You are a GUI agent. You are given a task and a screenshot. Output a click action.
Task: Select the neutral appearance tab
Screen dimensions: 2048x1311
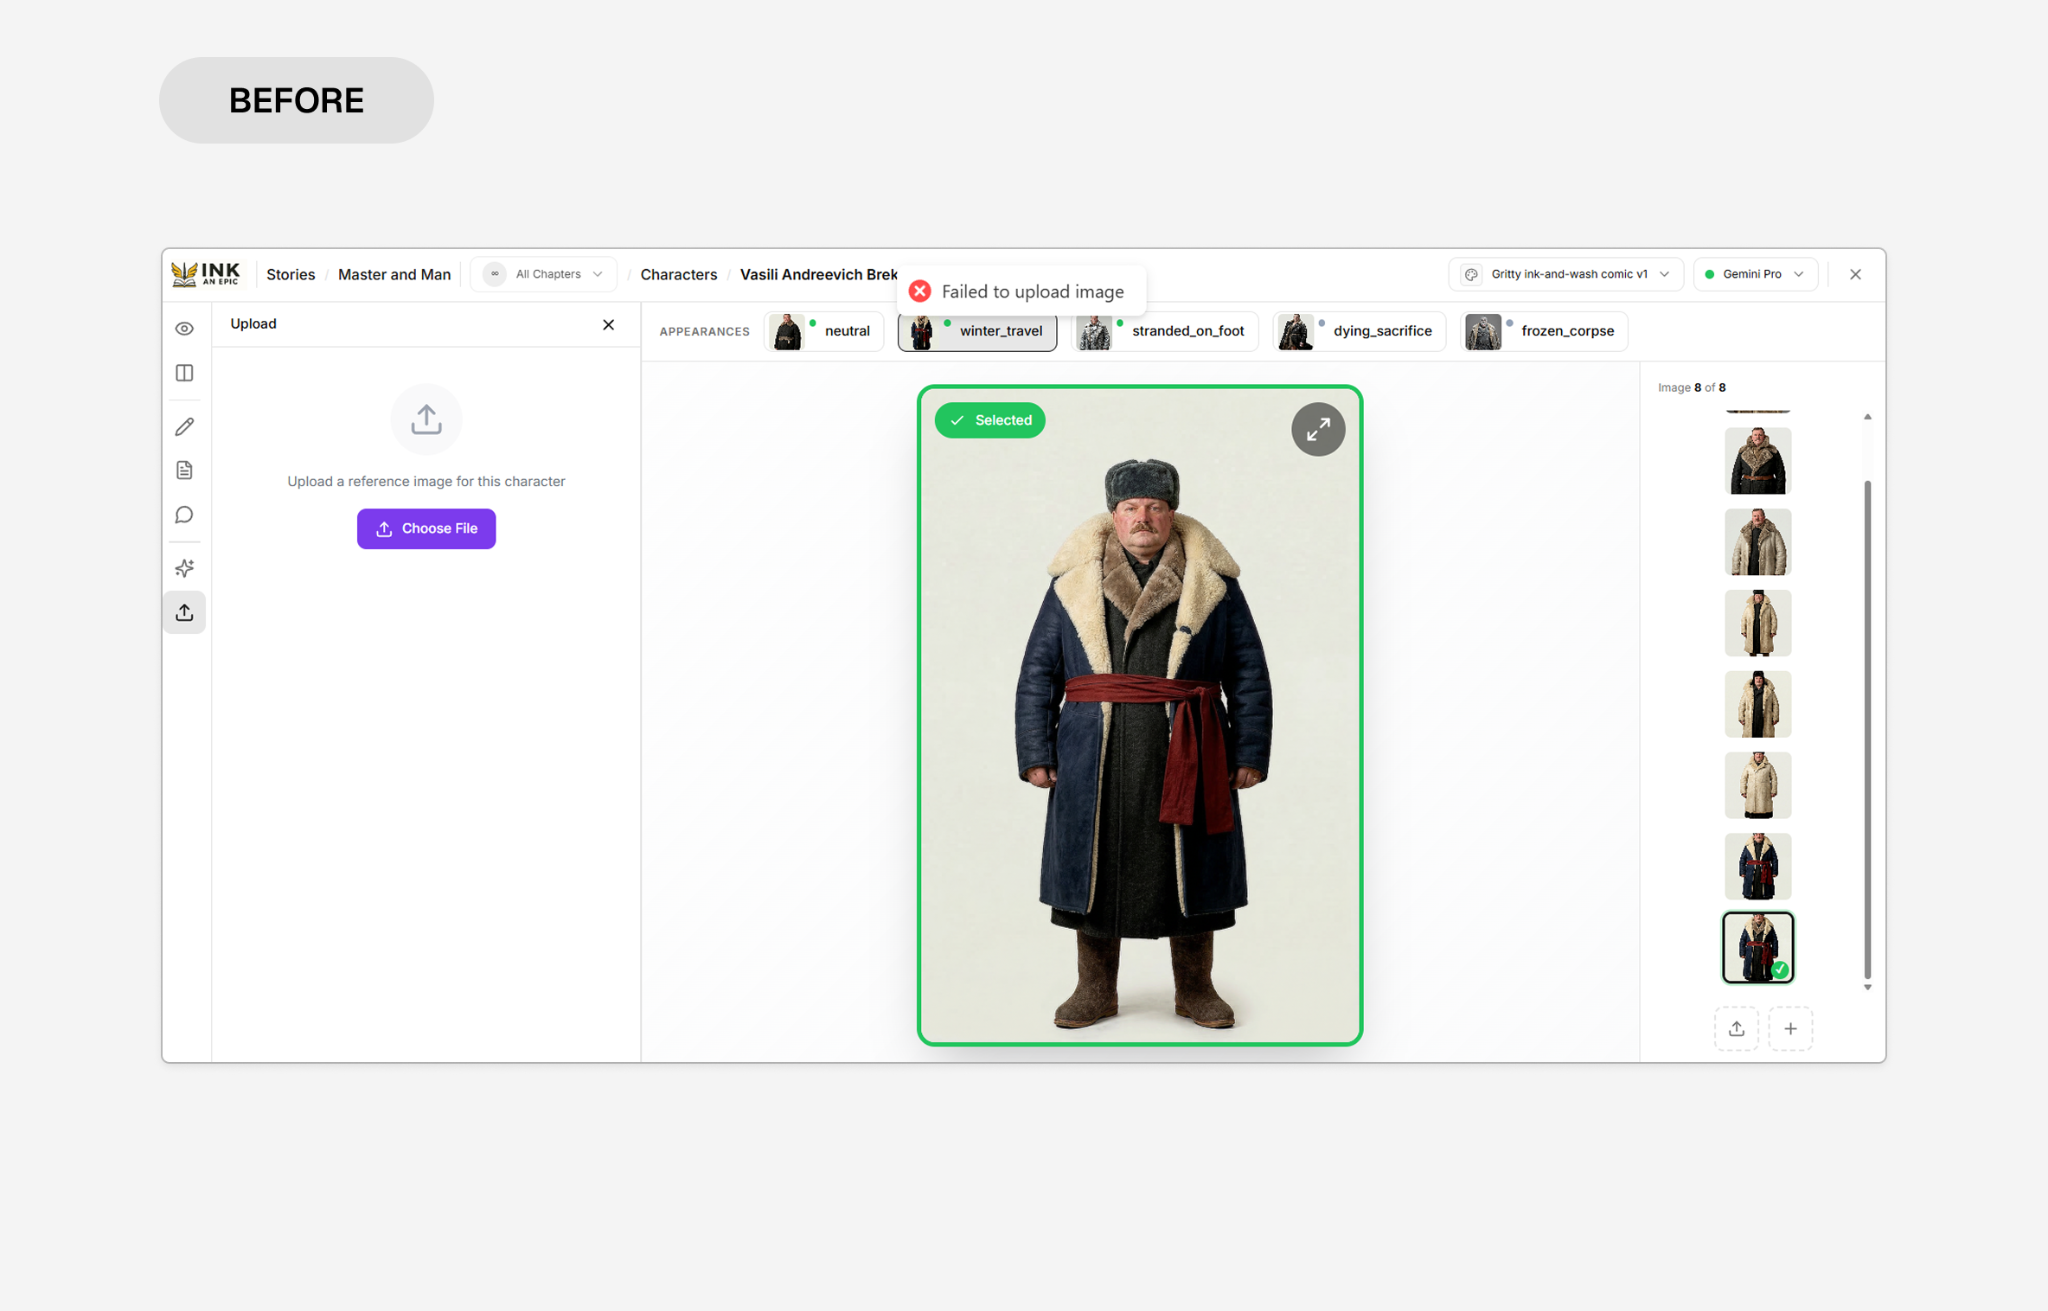pos(824,331)
